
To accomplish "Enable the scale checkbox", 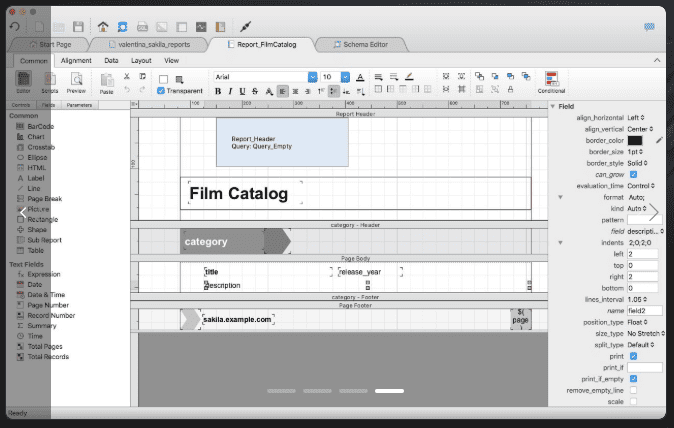I will point(633,401).
